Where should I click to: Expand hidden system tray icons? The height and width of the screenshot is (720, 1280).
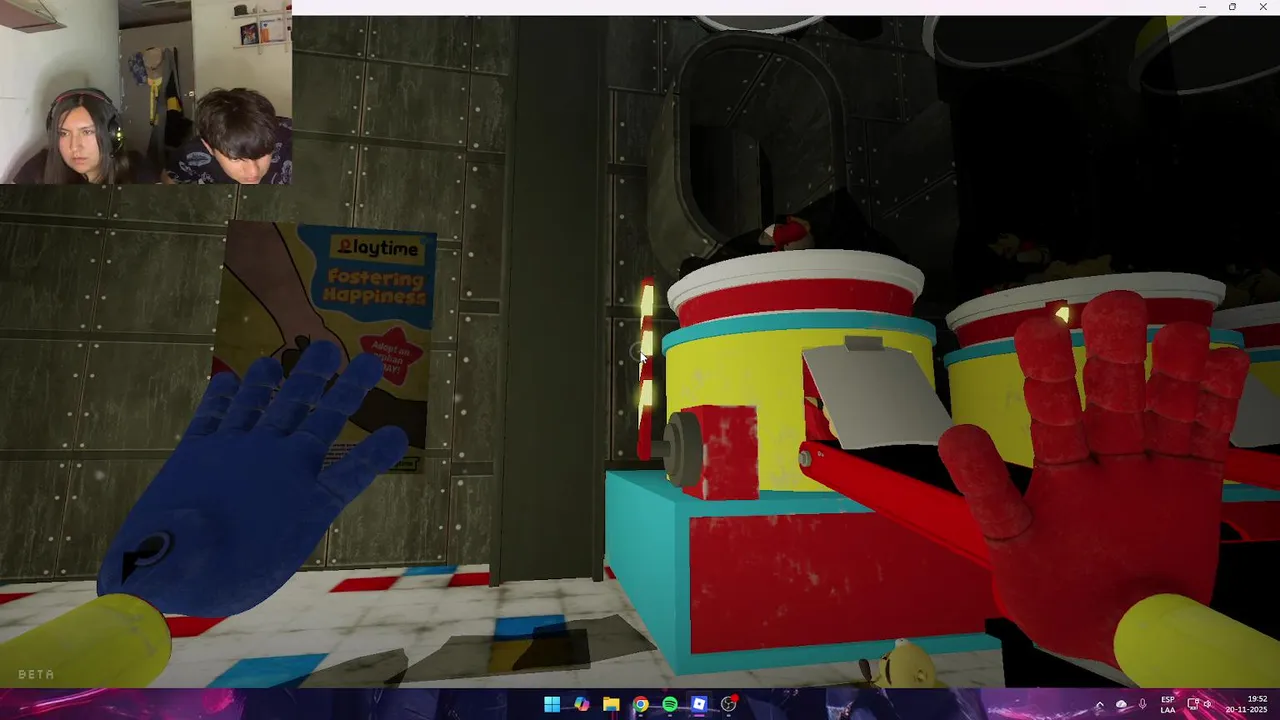tap(1099, 704)
